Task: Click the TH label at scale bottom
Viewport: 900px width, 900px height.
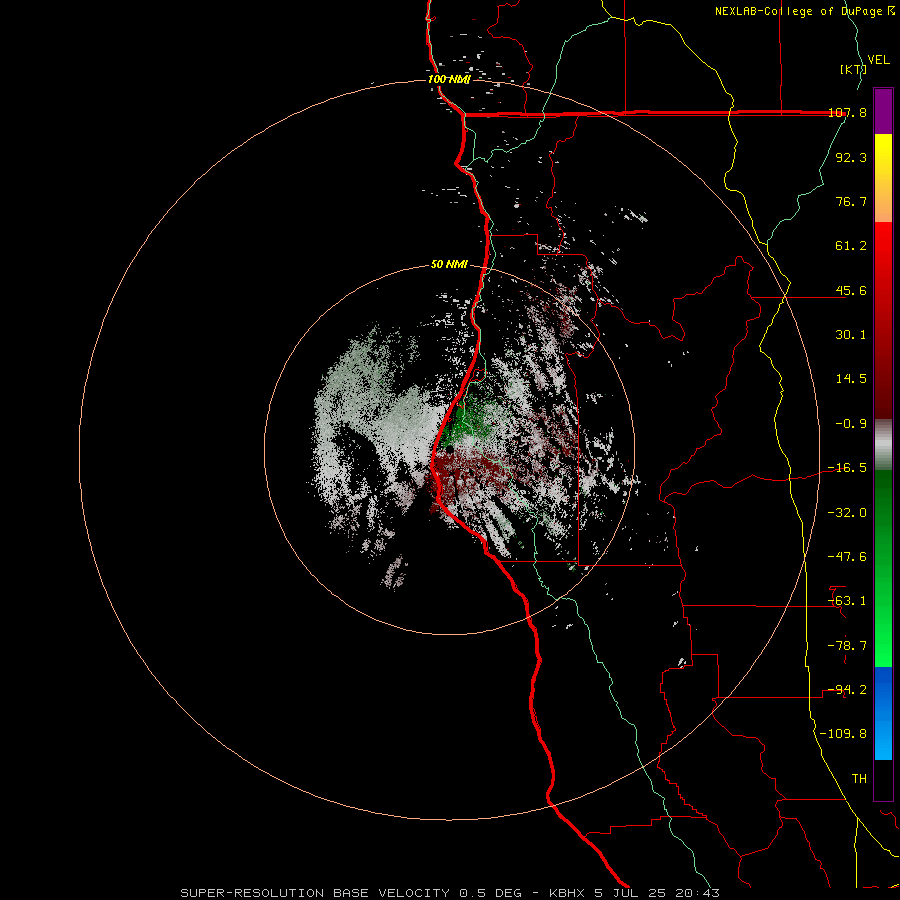Action: pyautogui.click(x=859, y=779)
